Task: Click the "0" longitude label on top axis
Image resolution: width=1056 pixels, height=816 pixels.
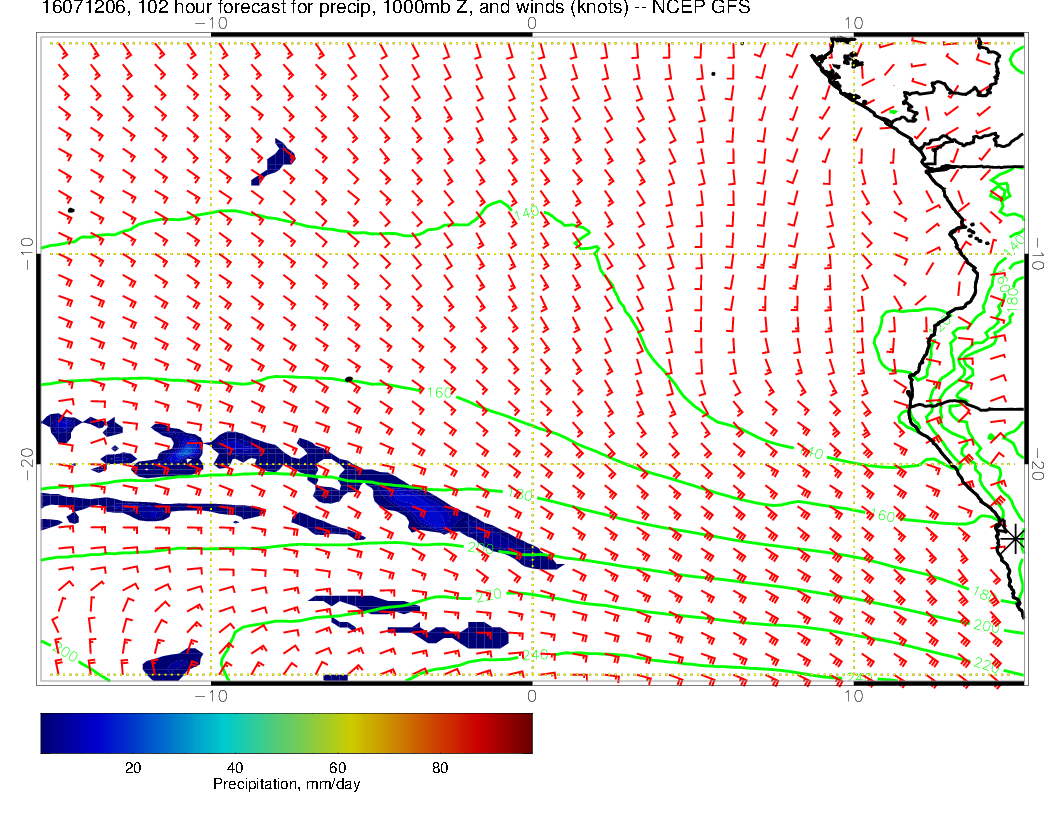Action: coord(532,23)
